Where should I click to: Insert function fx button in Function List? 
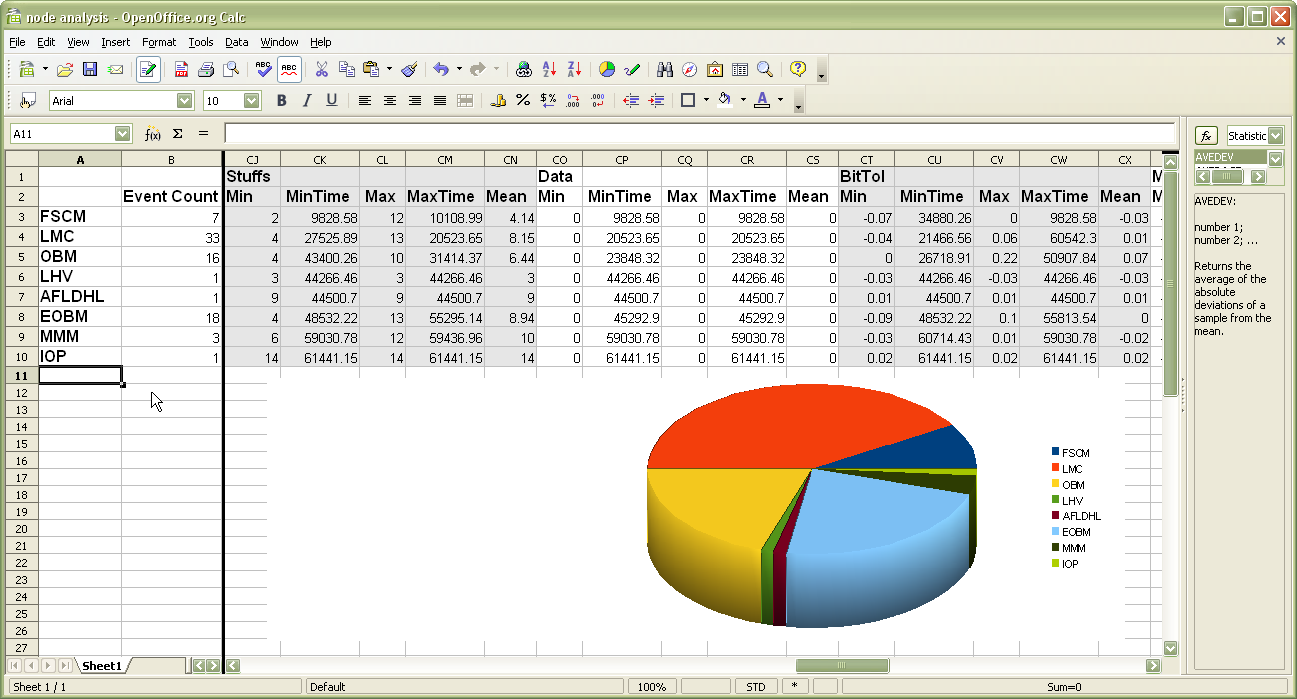[x=1207, y=135]
